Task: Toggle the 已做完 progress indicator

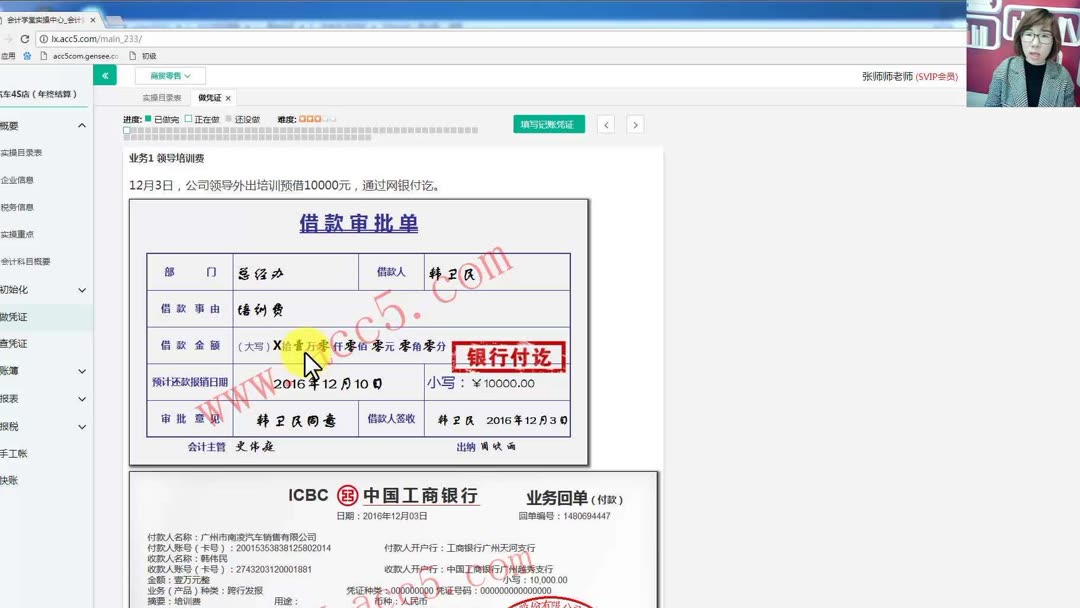Action: (148, 118)
